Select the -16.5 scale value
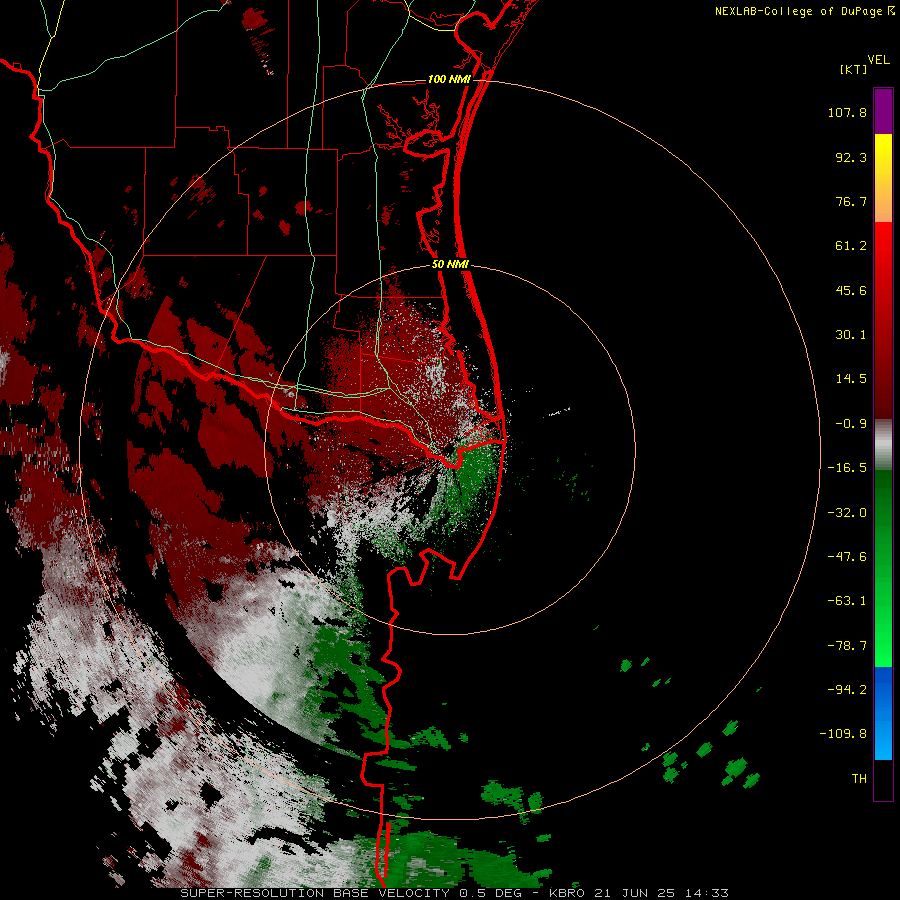The width and height of the screenshot is (900, 900). [x=847, y=468]
